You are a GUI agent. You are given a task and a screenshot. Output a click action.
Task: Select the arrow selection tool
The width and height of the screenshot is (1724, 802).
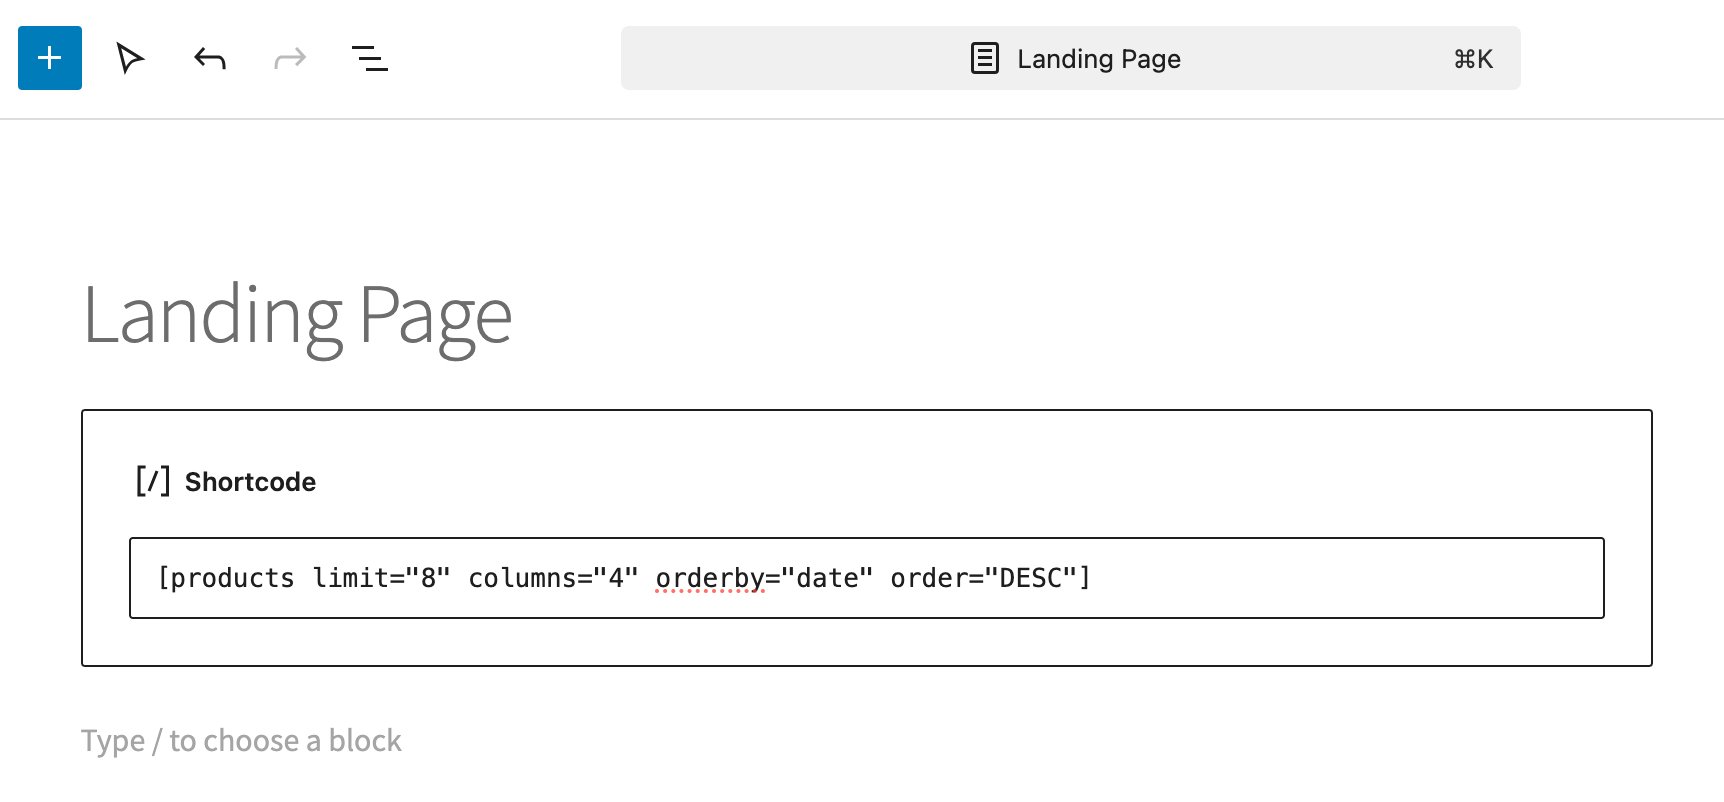point(130,58)
